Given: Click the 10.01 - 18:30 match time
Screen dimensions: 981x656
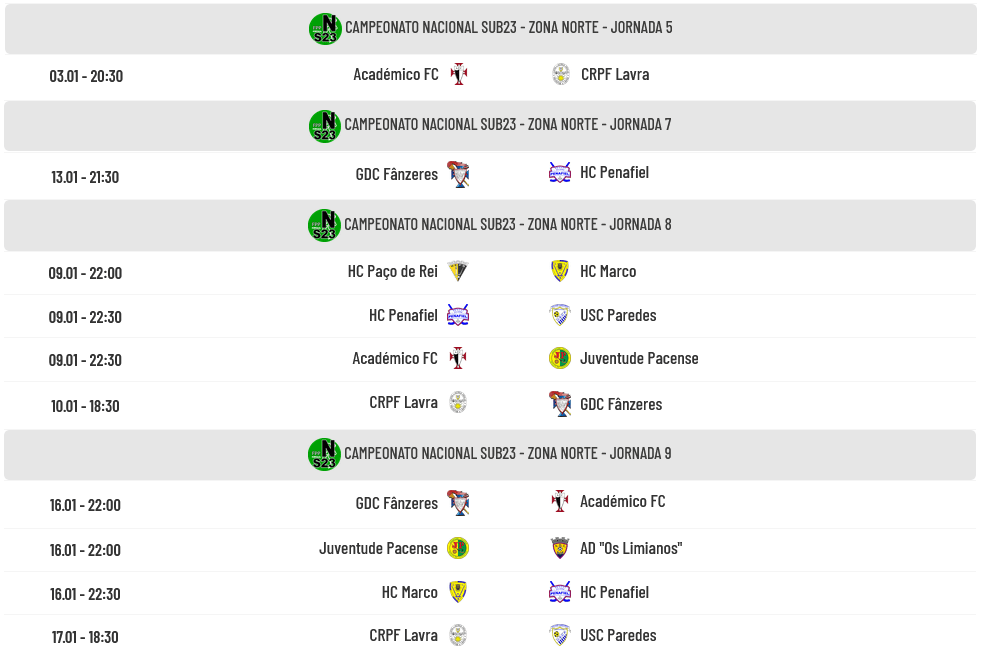Looking at the screenshot, I should 85,405.
